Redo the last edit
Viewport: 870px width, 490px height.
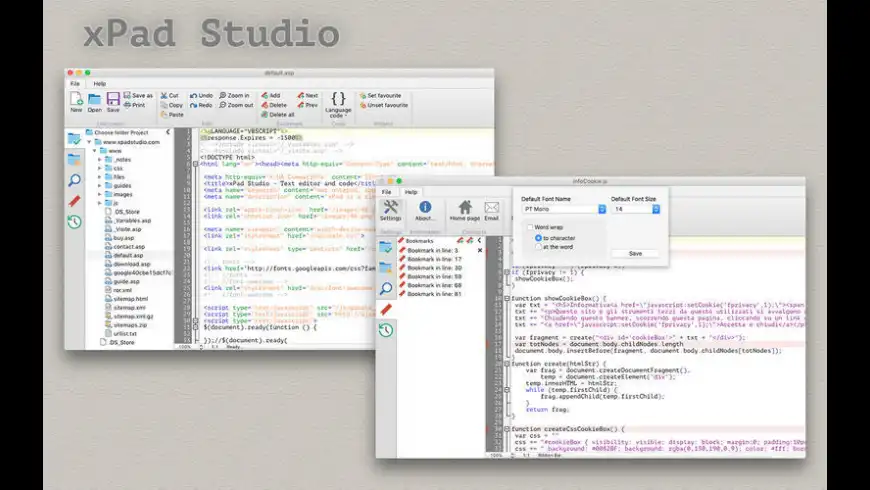coord(201,105)
